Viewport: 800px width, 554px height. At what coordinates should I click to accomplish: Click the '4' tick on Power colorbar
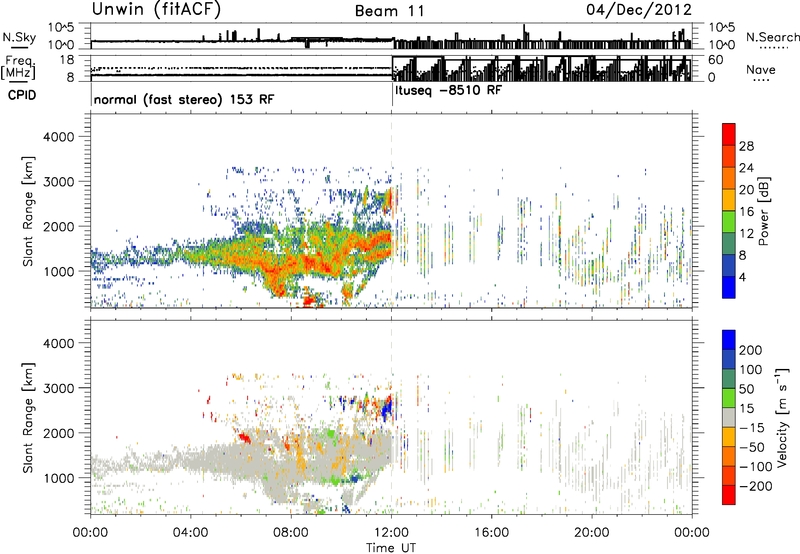click(x=742, y=277)
